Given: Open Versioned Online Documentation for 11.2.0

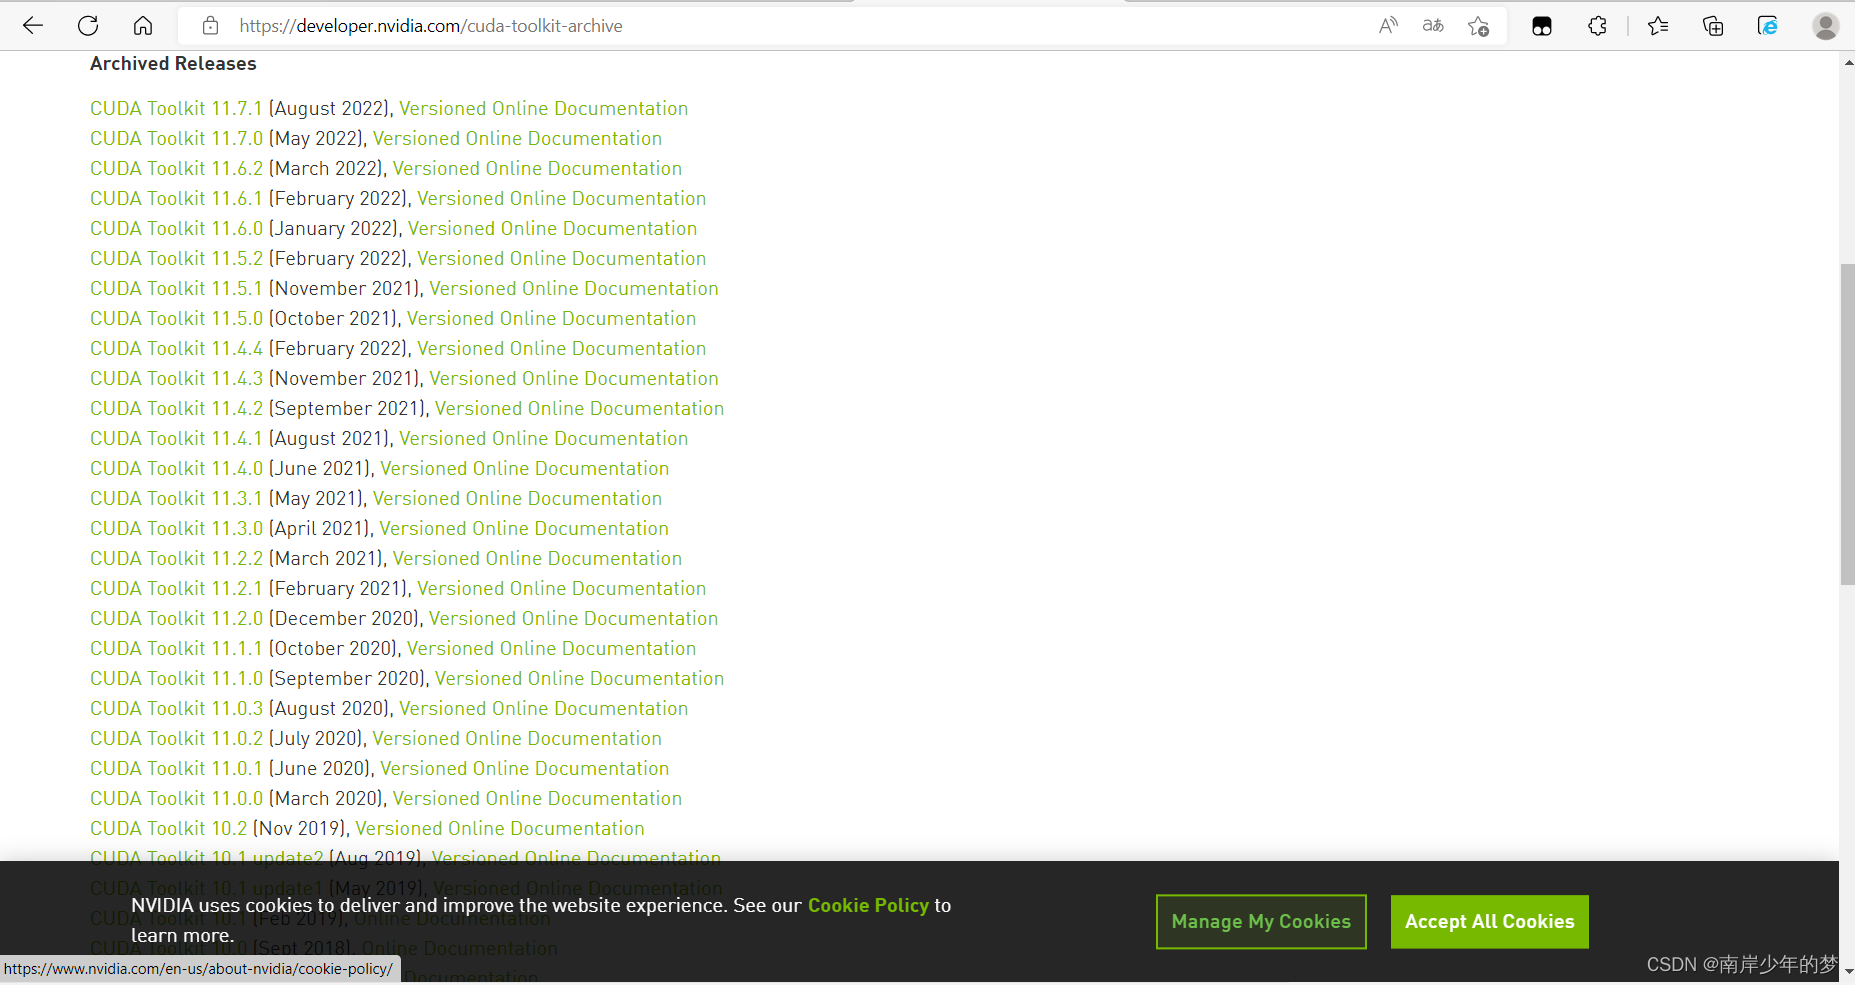Looking at the screenshot, I should click(574, 618).
